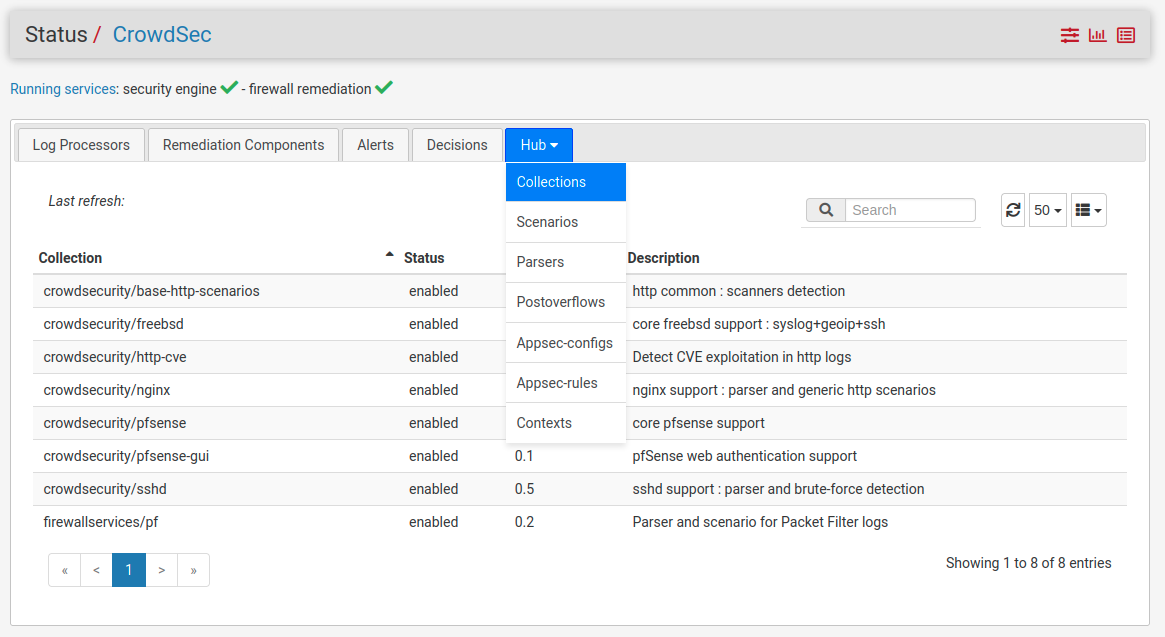The height and width of the screenshot is (637, 1165).
Task: Click the Status breadcrumb CrowdSec link
Action: (x=162, y=35)
